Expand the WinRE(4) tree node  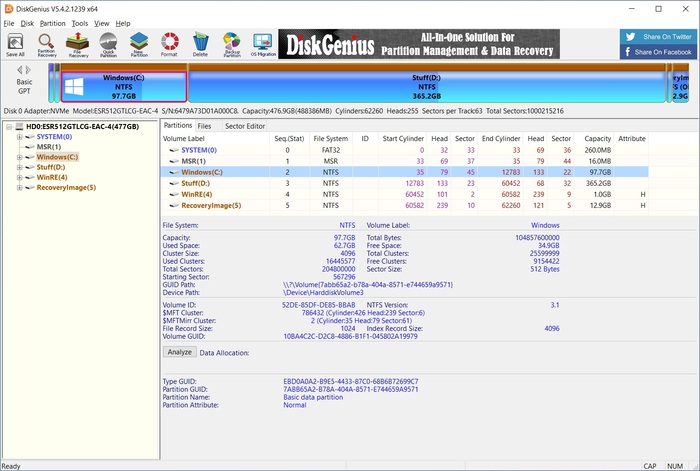coord(20,178)
